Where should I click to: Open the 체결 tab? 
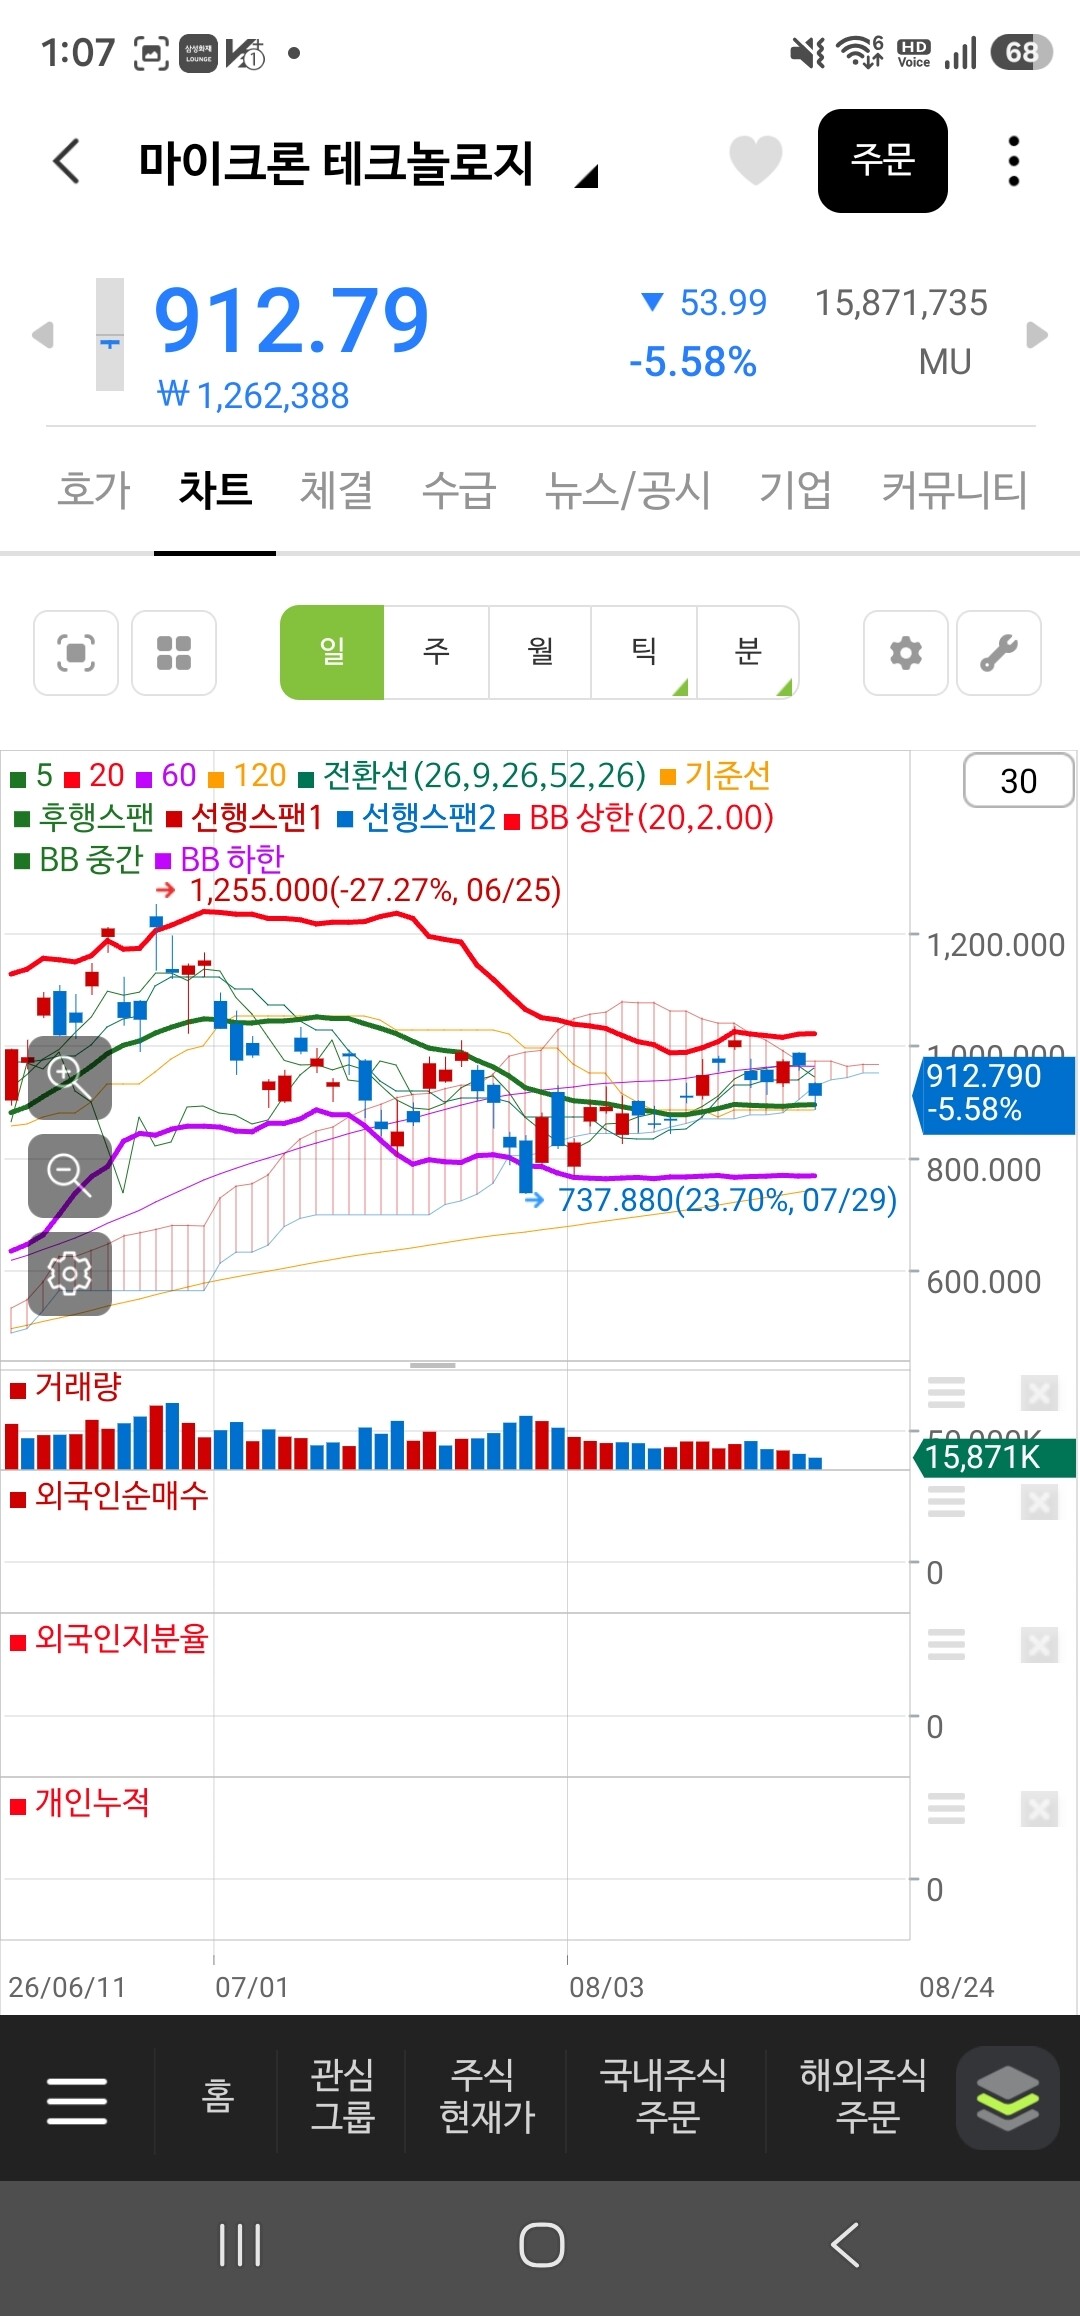click(x=337, y=491)
